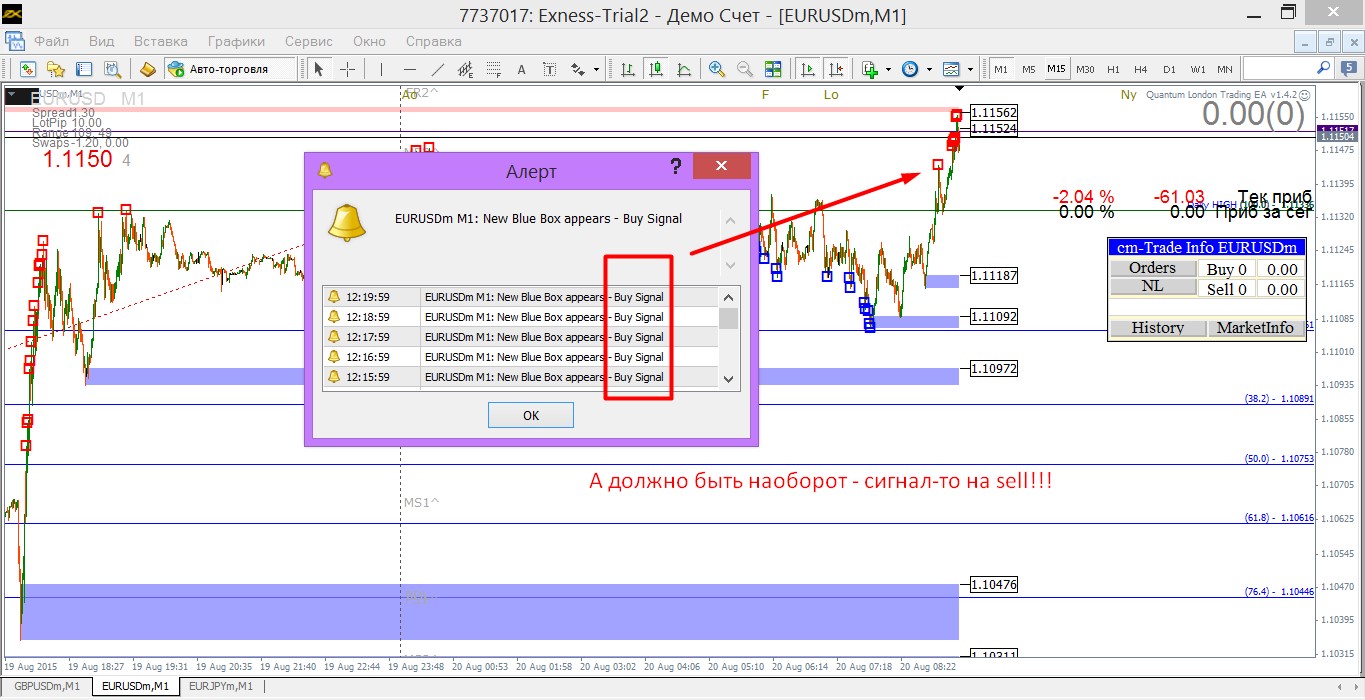Open the chart templates dropdown
The image size is (1365, 700).
pos(970,69)
